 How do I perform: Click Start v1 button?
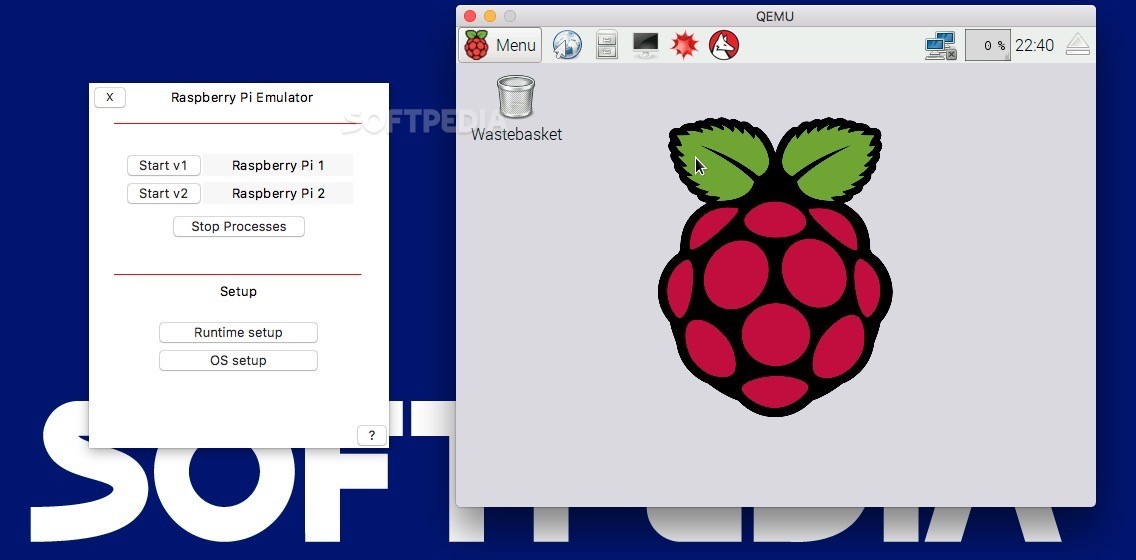coord(164,165)
